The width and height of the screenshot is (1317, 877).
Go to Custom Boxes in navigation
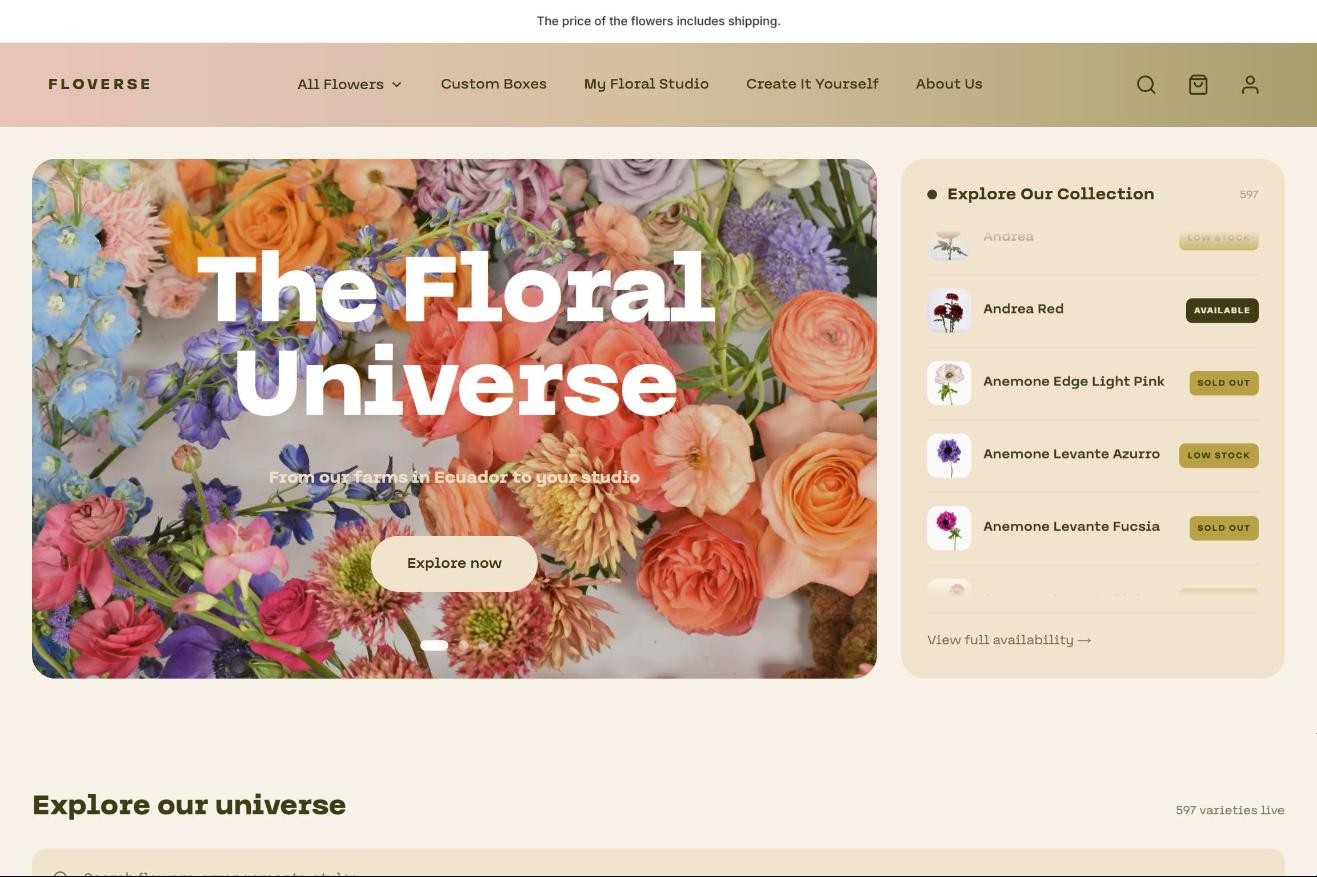[494, 84]
